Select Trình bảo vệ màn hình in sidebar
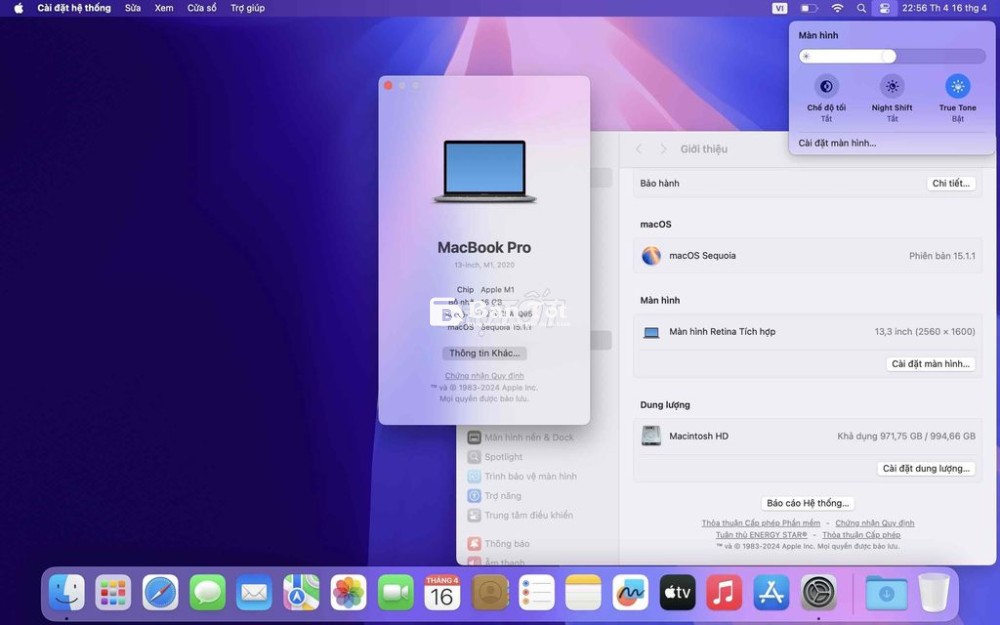 pos(523,476)
